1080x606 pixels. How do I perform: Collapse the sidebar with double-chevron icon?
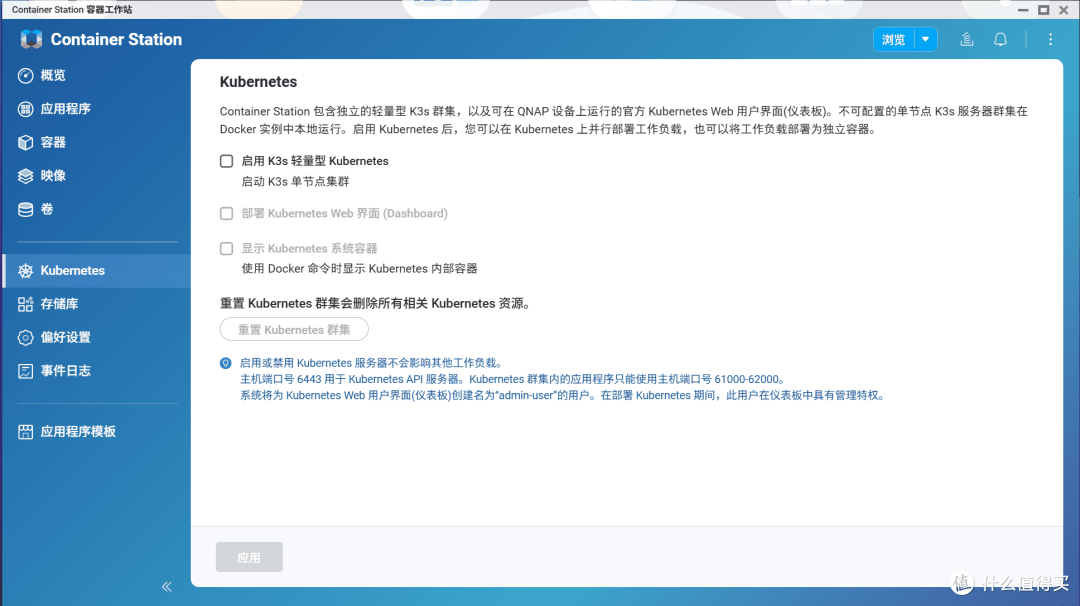coord(167,587)
